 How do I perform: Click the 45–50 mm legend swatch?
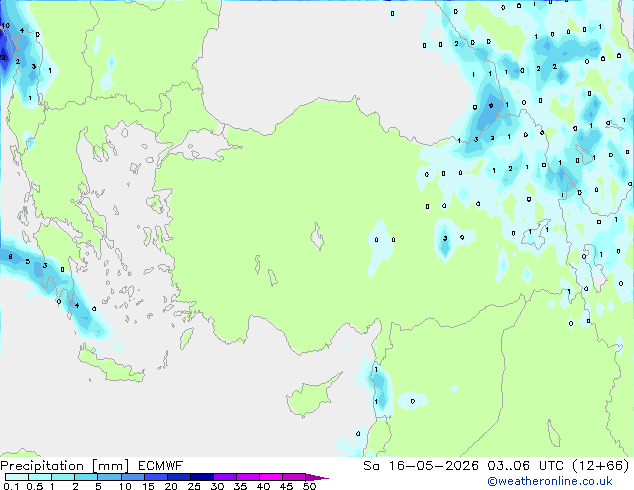[x=294, y=477]
